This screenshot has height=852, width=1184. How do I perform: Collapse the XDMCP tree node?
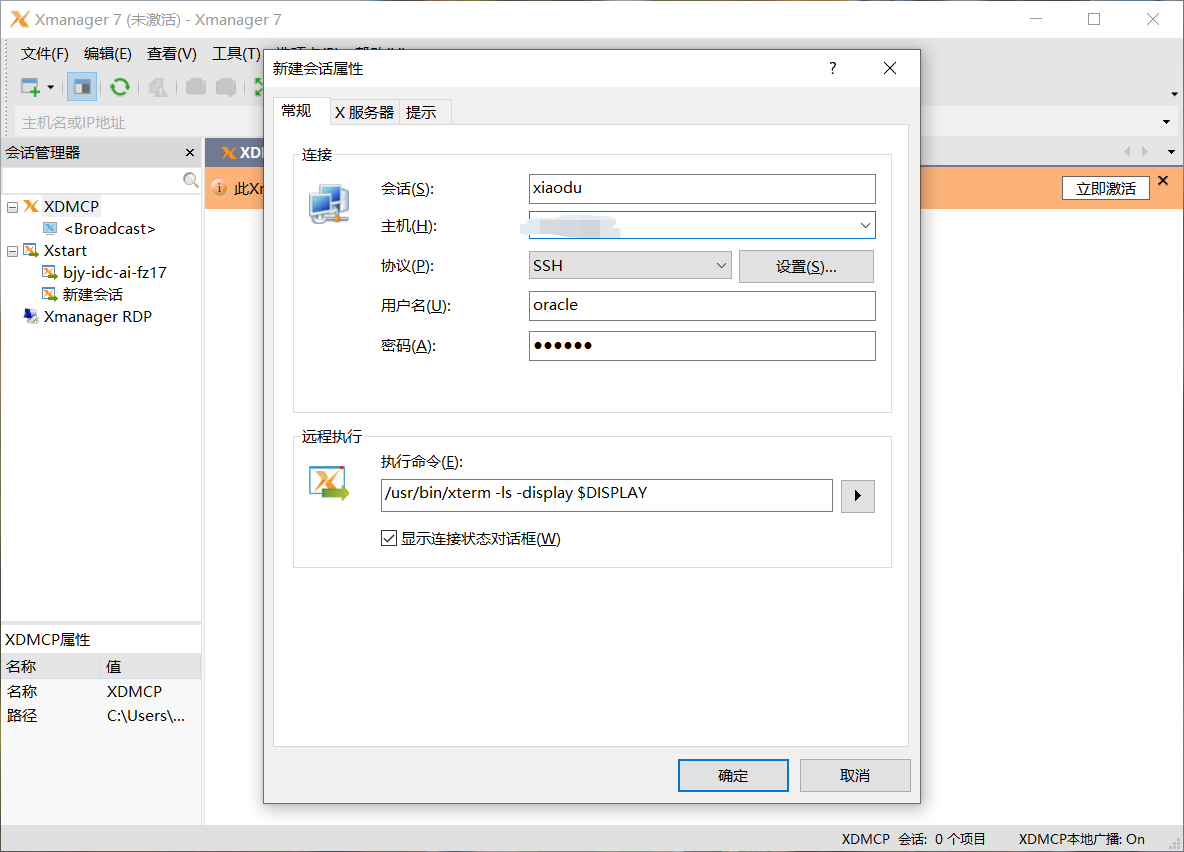tap(13, 207)
